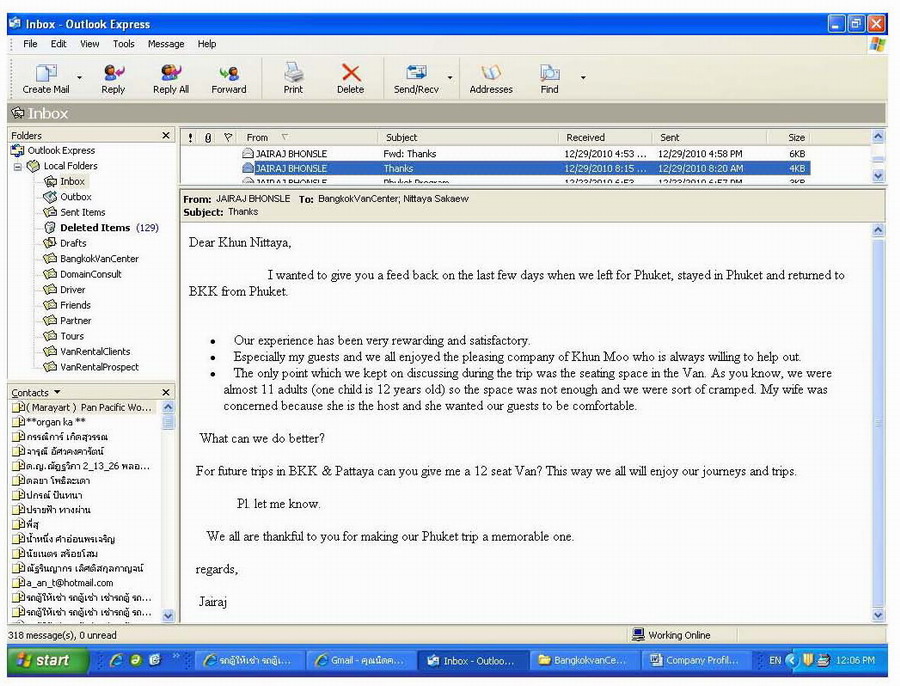Sort by the From column header
900x686 pixels.
[x=309, y=138]
